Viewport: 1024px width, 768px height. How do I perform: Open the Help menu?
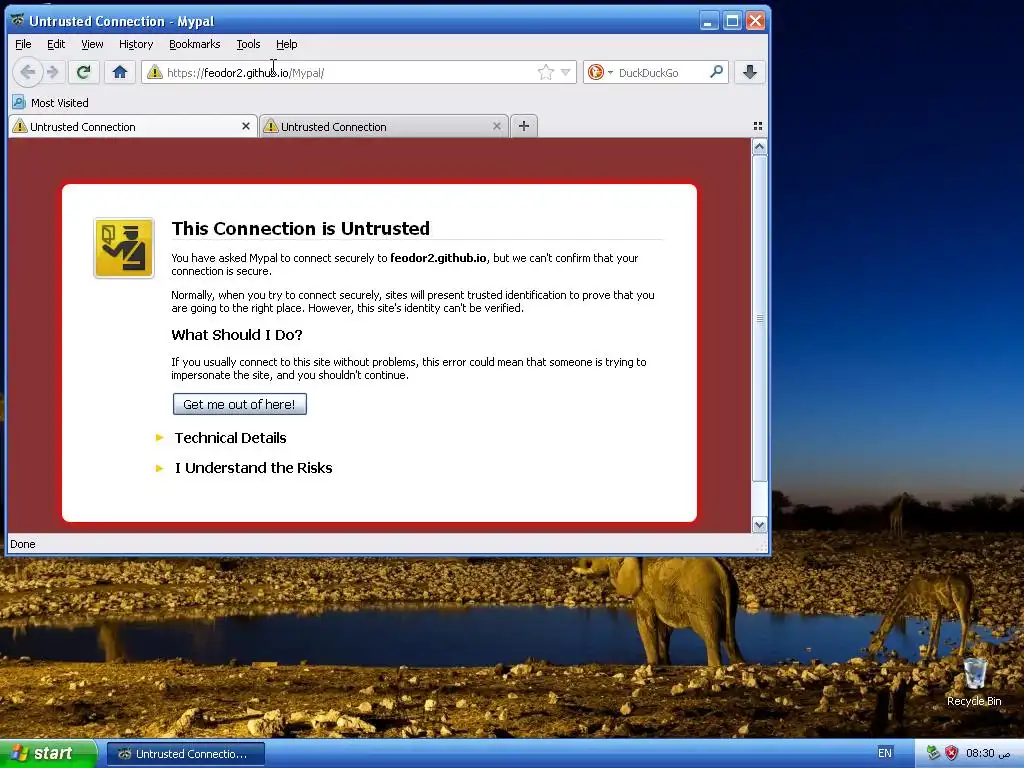point(287,44)
